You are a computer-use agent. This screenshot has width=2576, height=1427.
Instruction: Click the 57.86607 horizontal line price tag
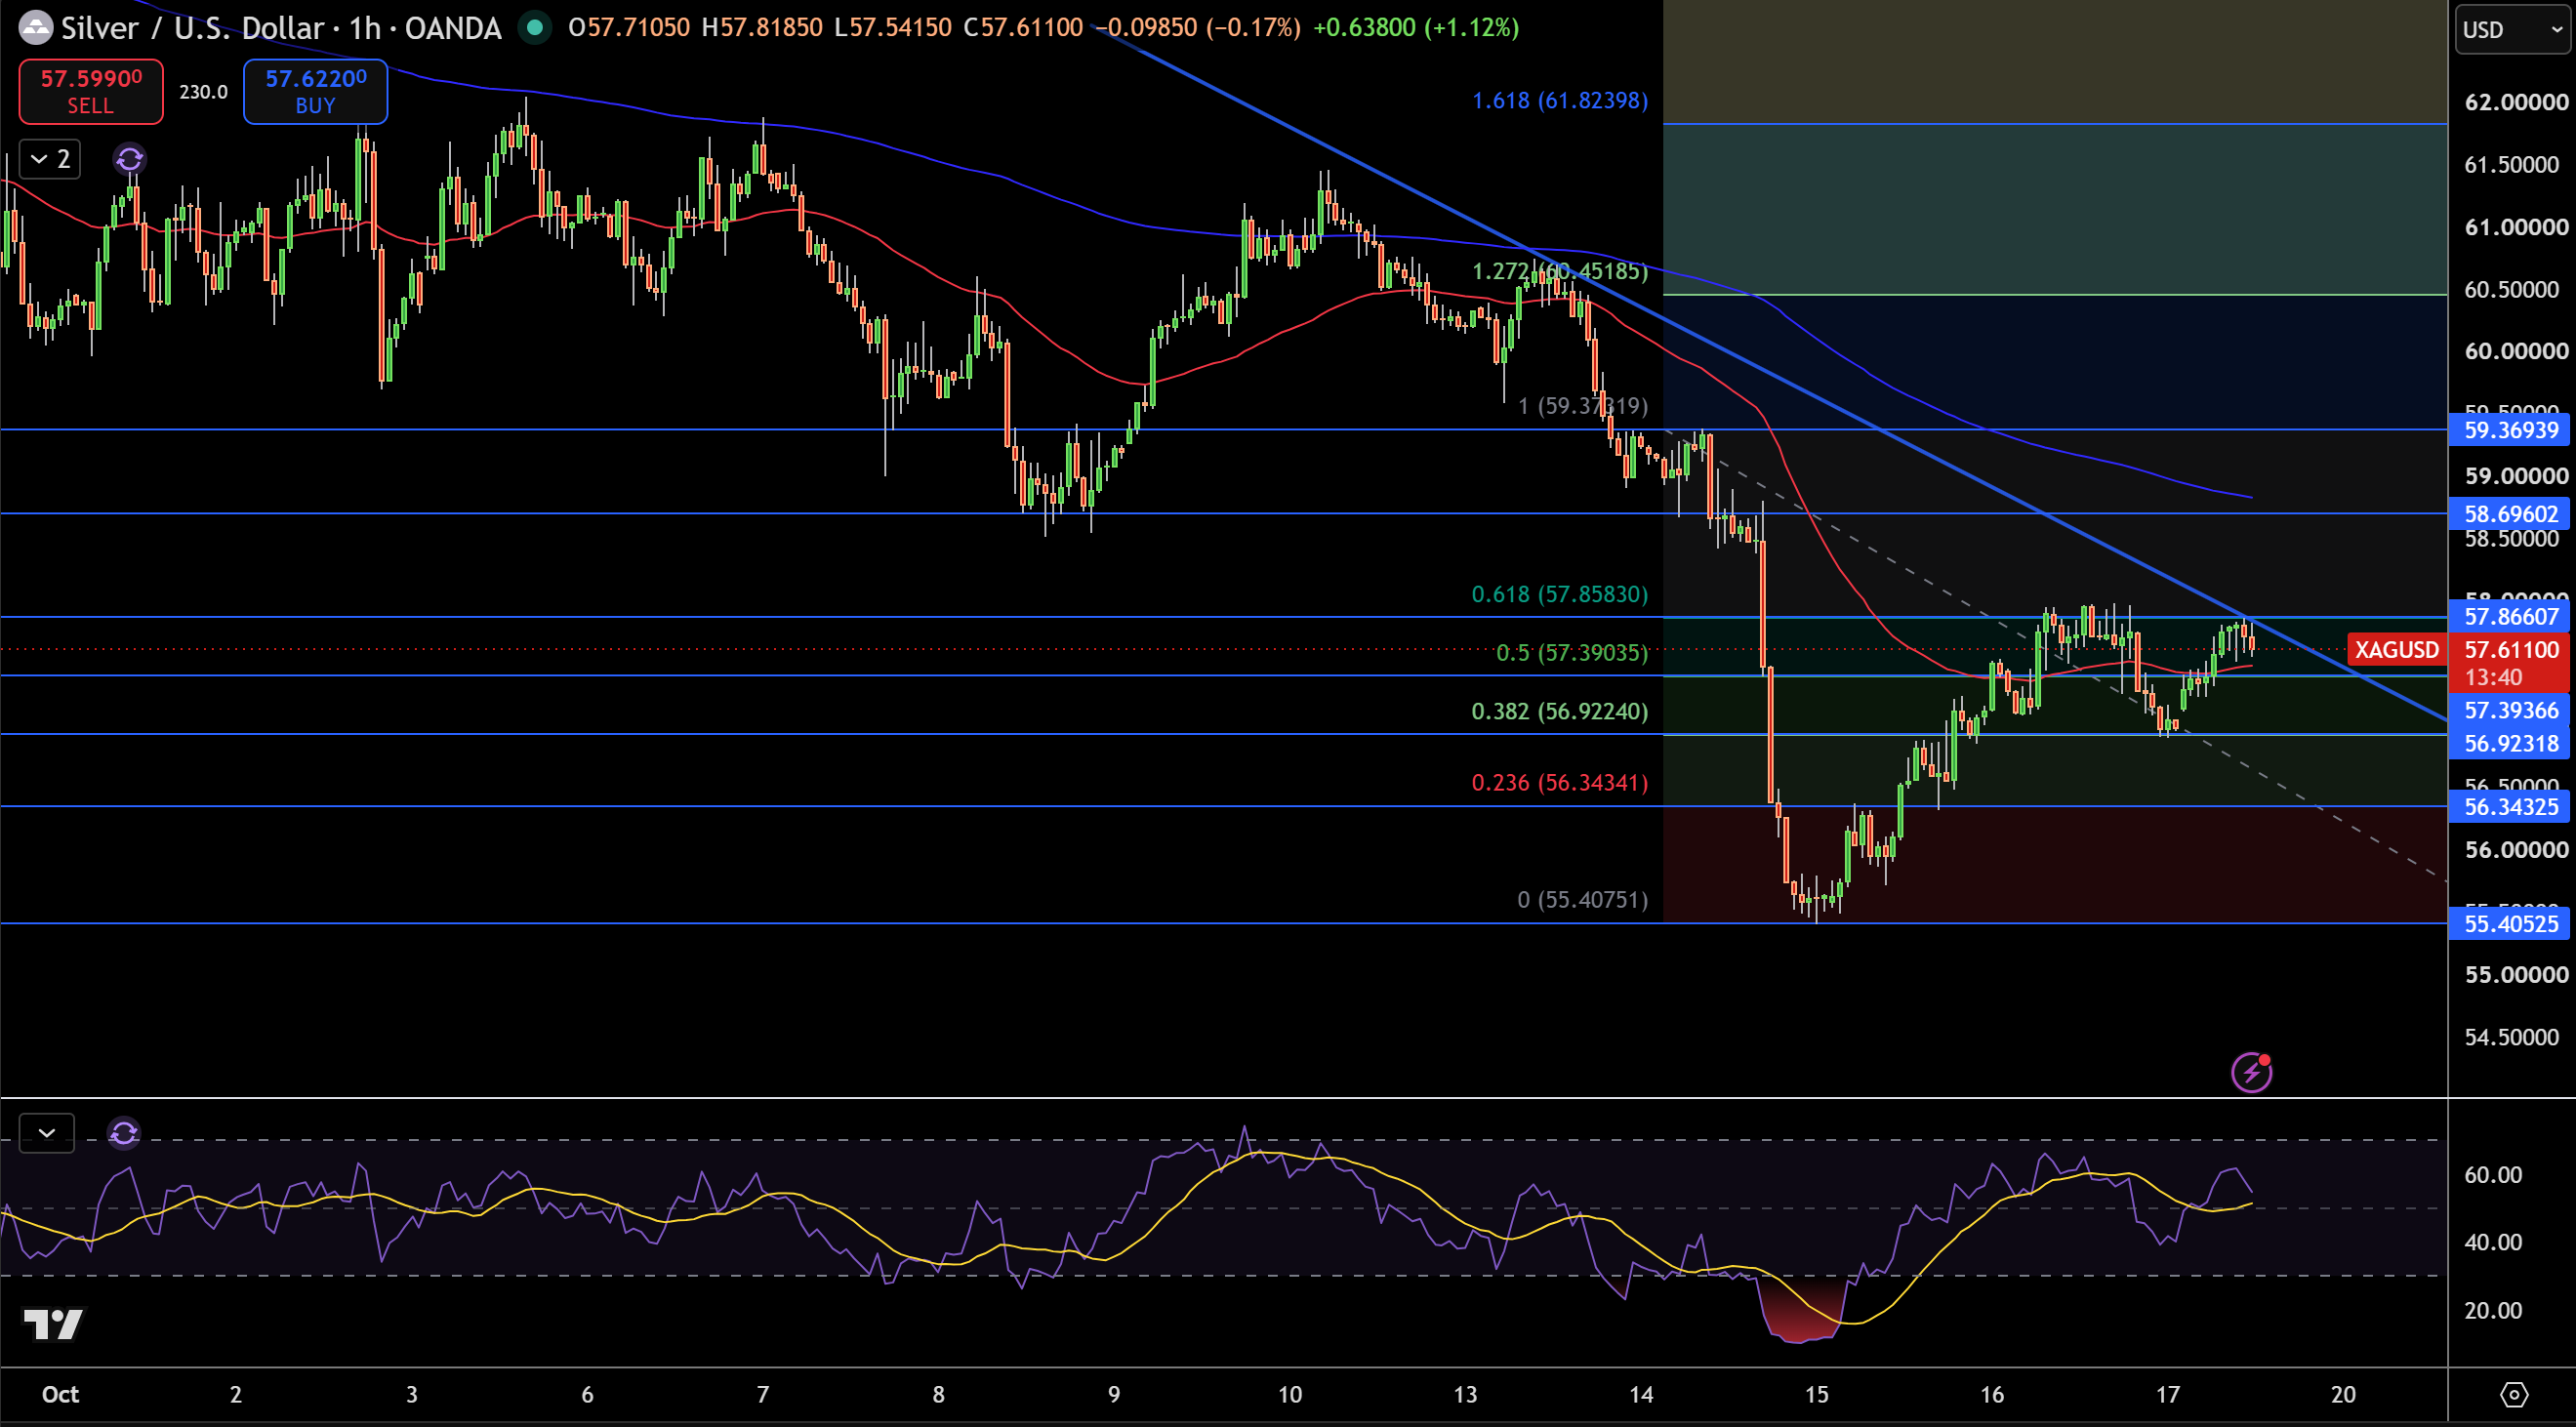(x=2510, y=616)
